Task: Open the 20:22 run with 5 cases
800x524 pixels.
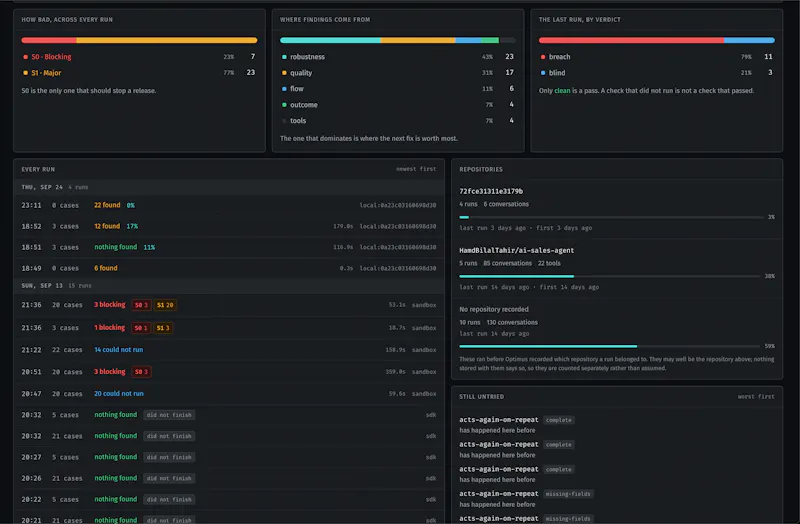Action: tap(229, 499)
